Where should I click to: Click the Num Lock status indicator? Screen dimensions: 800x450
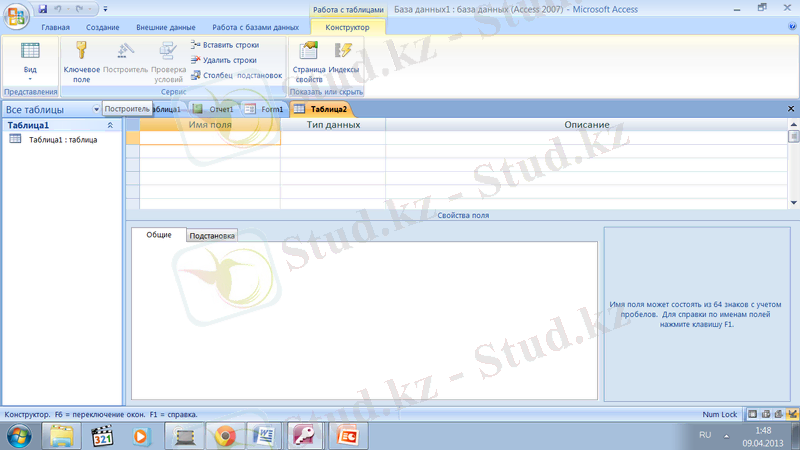[x=719, y=414]
